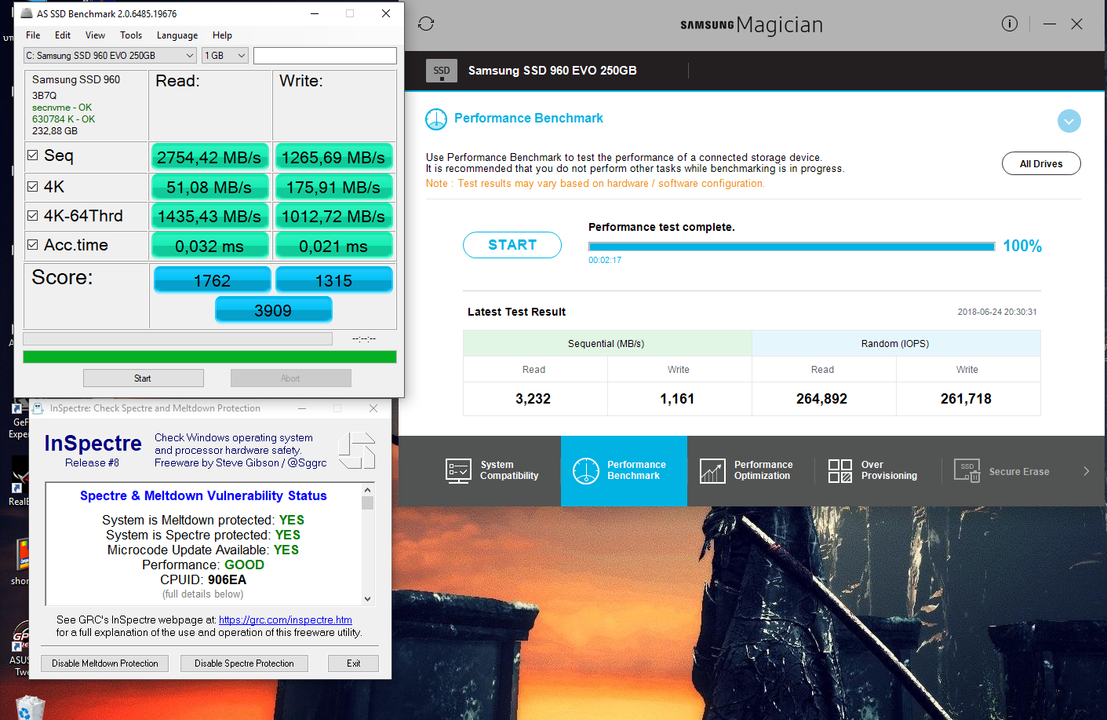The height and width of the screenshot is (720, 1107).
Task: Click the Exit button in InSpectre
Action: click(354, 664)
